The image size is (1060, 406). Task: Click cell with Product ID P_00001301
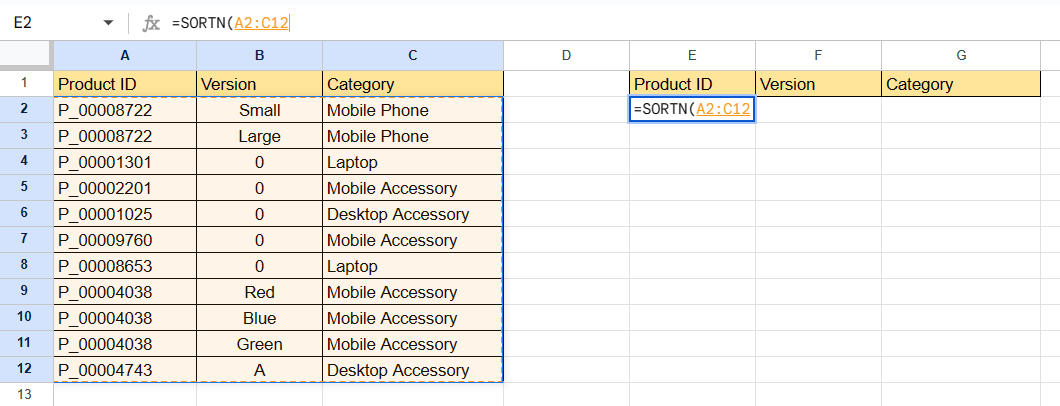(124, 162)
